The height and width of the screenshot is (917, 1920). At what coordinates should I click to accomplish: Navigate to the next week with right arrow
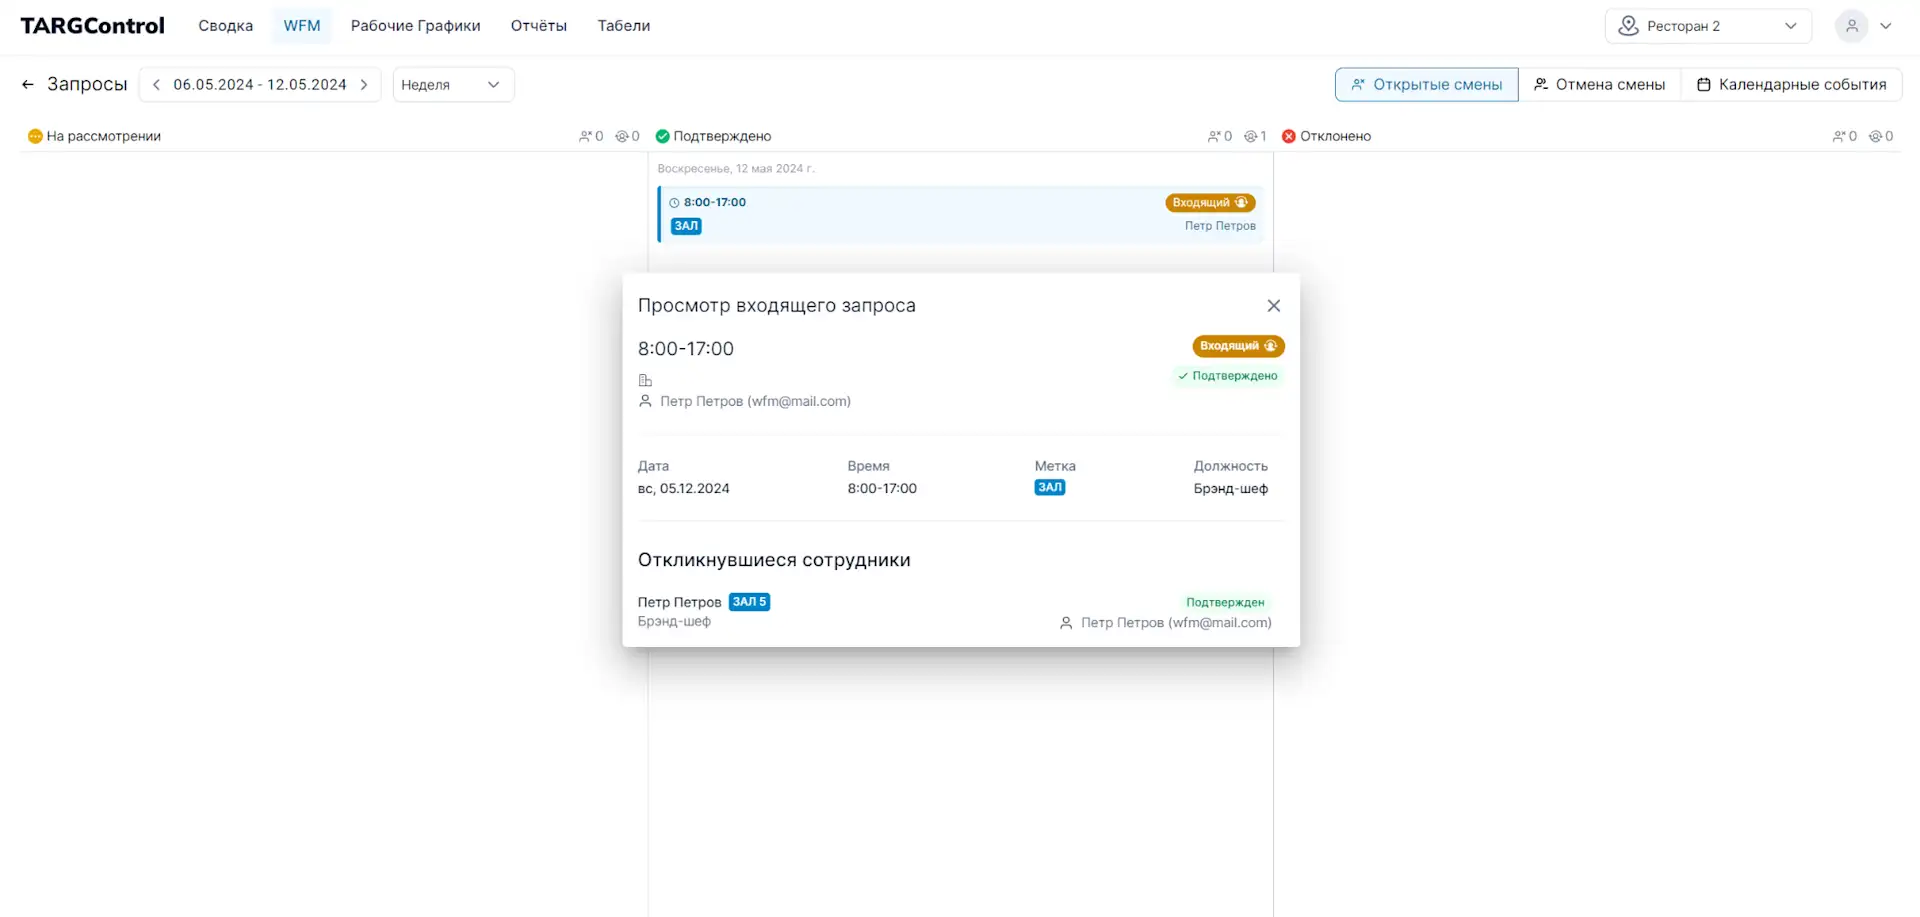click(365, 84)
